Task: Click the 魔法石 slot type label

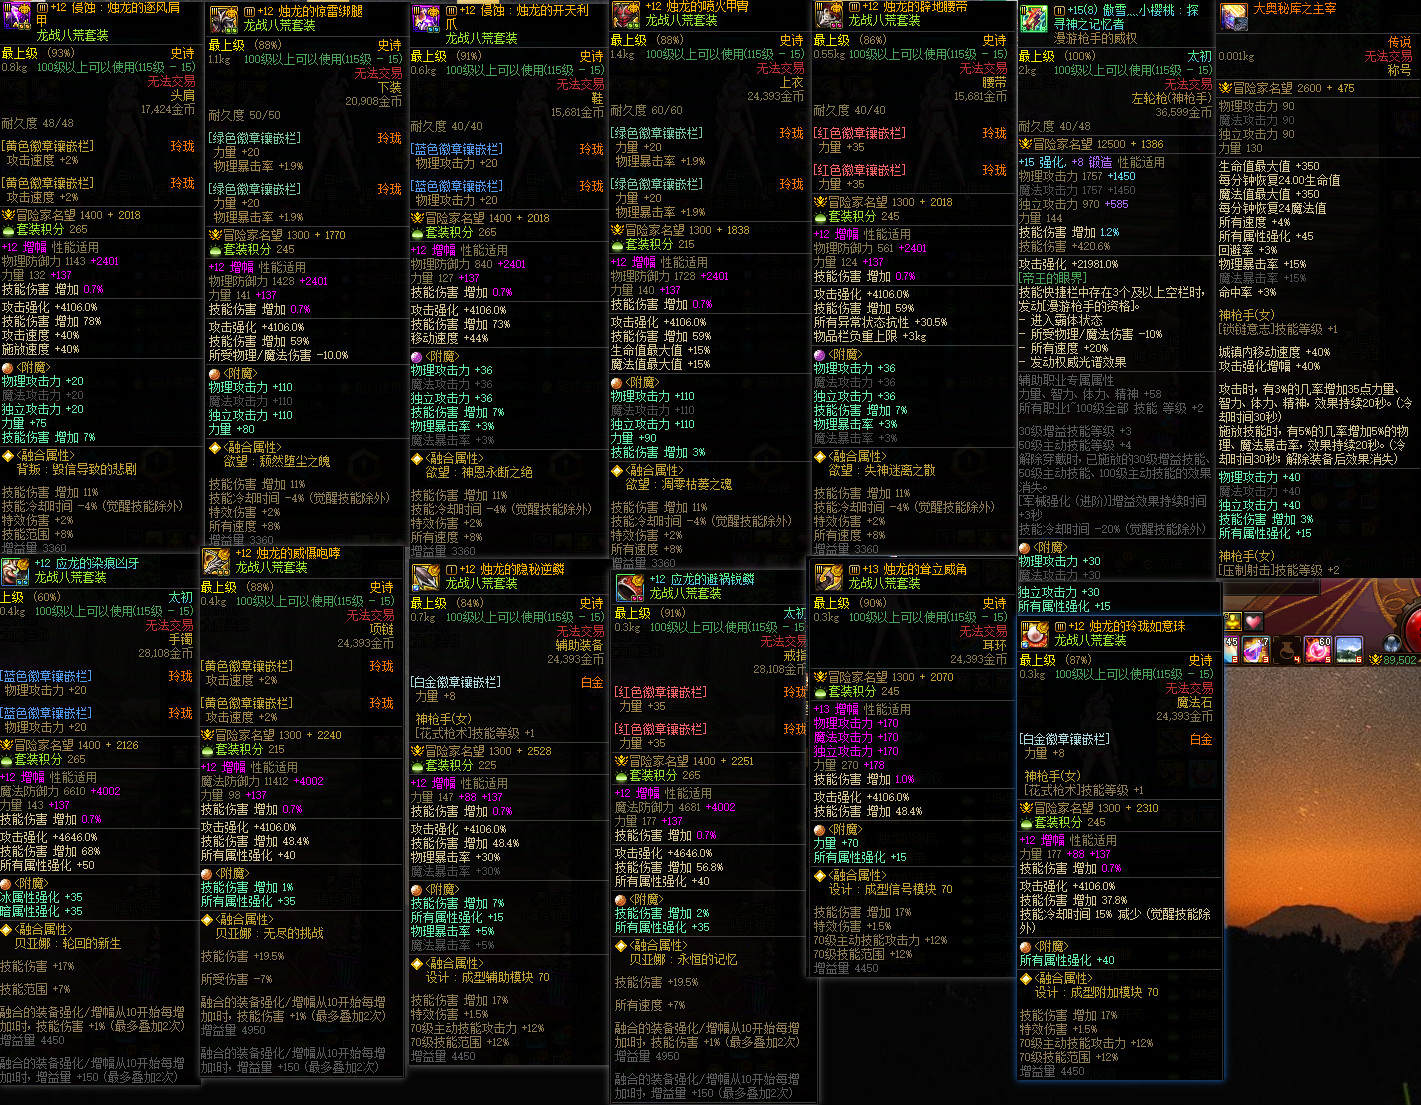Action: coord(1194,703)
